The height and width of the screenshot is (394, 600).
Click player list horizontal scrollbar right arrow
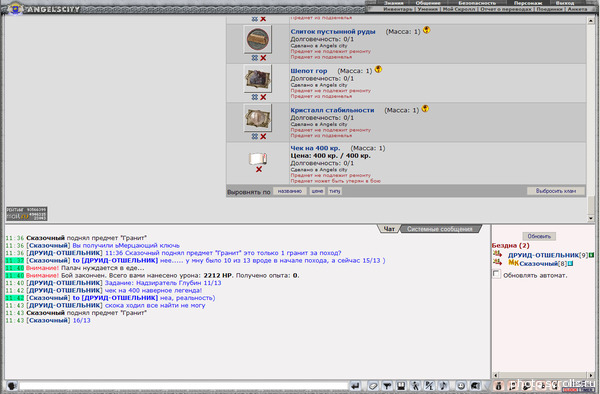(590, 375)
